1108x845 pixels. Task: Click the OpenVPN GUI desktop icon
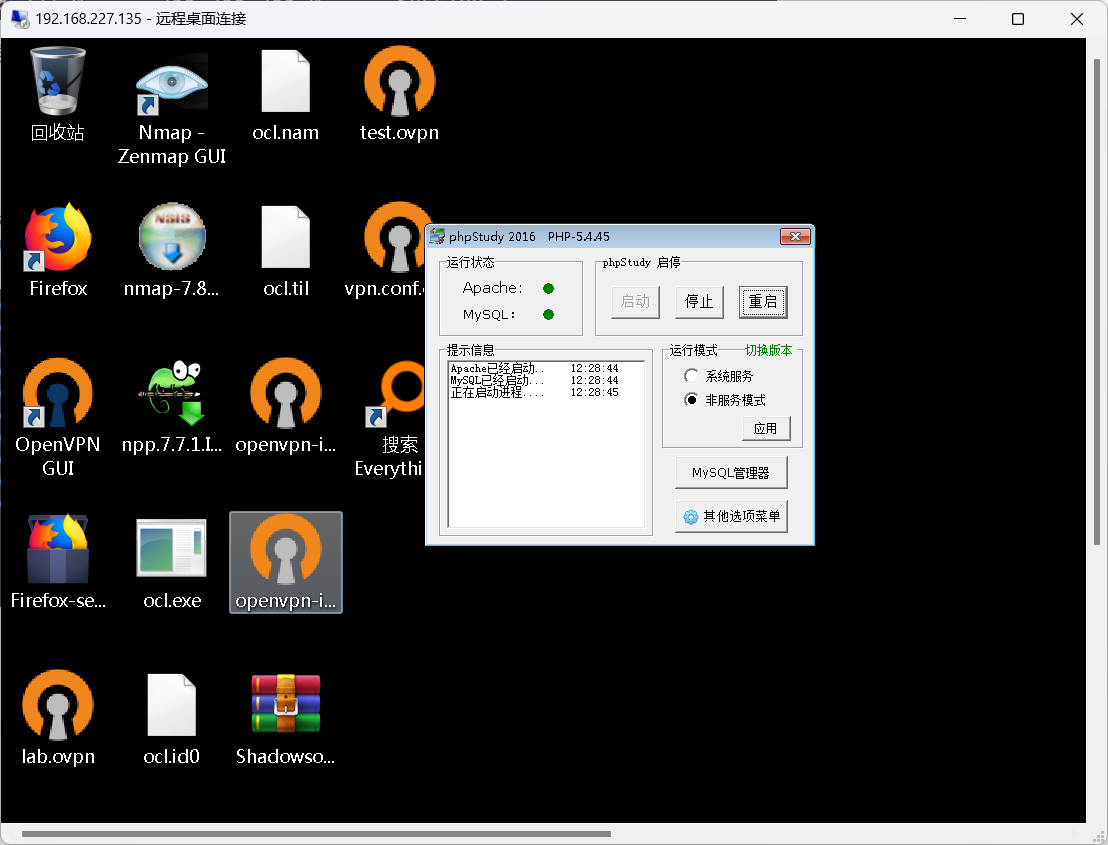[58, 395]
